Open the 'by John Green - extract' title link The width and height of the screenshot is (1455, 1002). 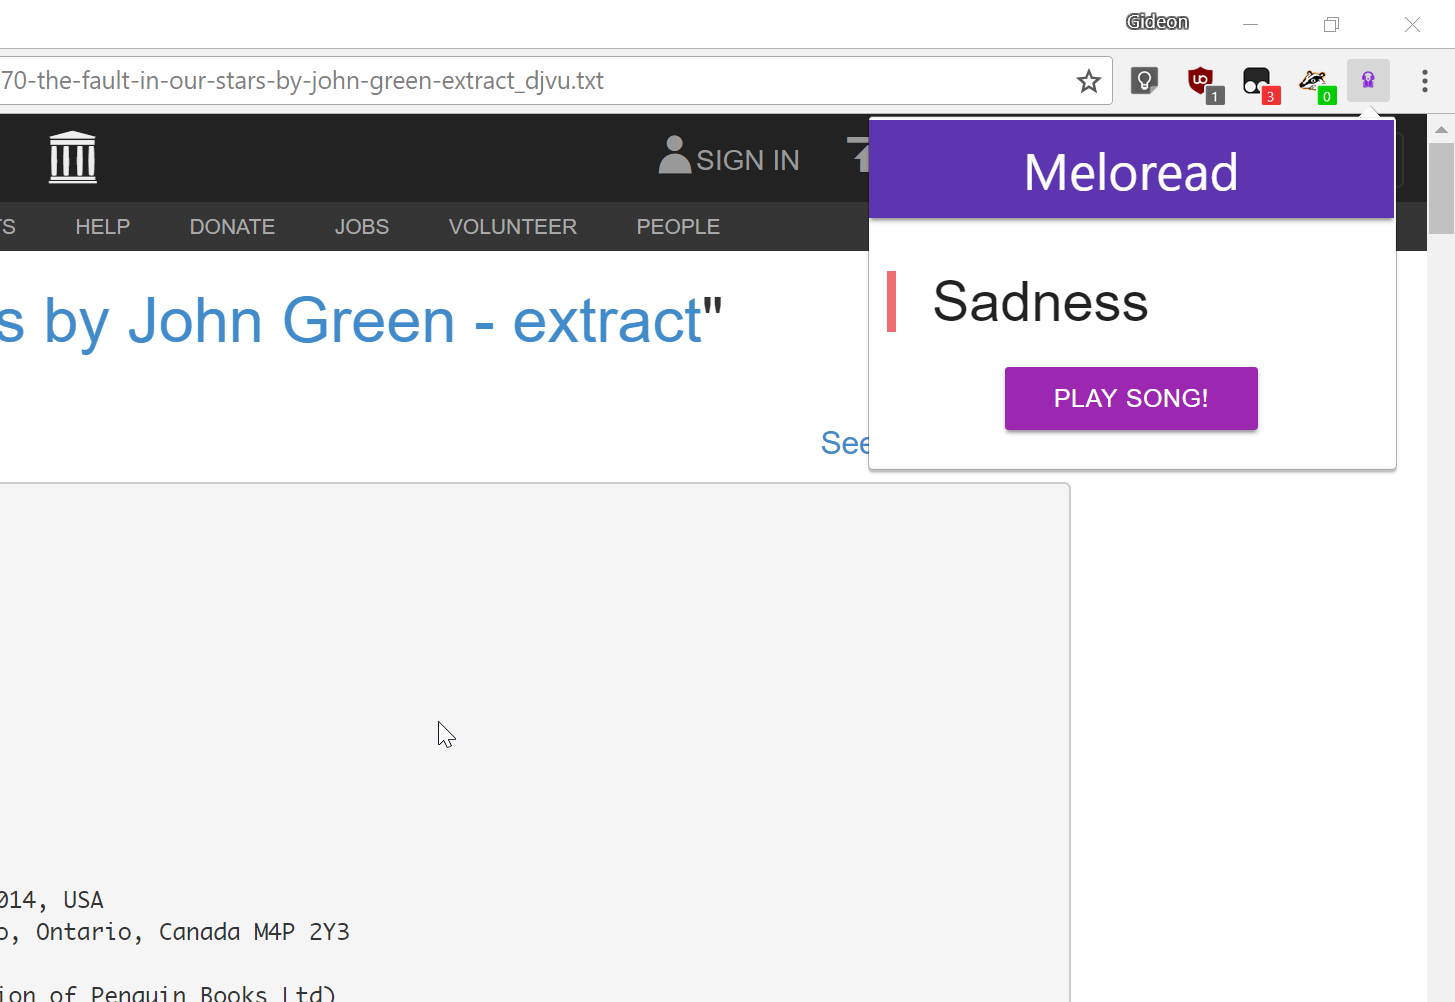[x=351, y=321]
